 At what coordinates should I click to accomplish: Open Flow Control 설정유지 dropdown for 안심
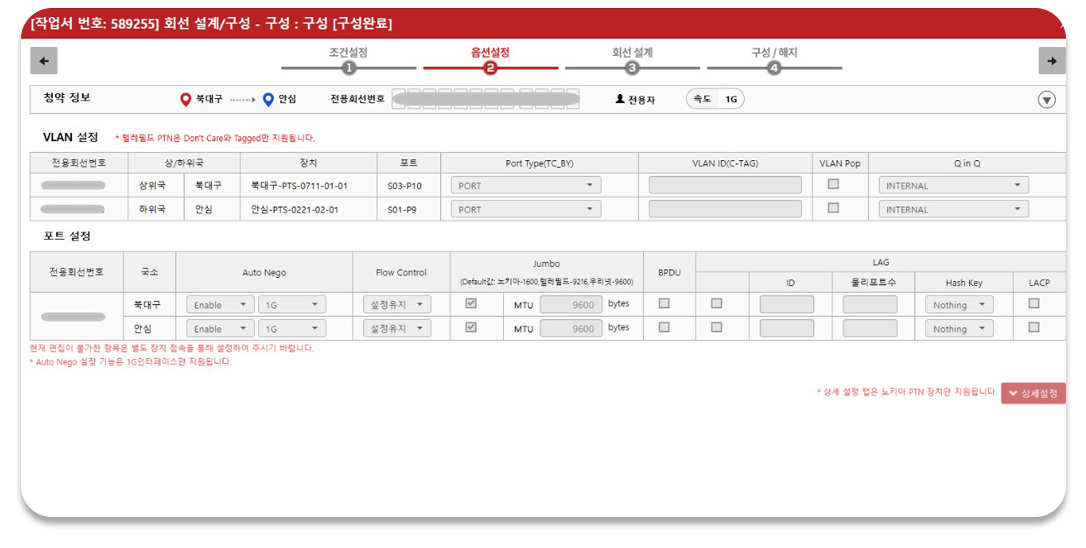(x=397, y=328)
